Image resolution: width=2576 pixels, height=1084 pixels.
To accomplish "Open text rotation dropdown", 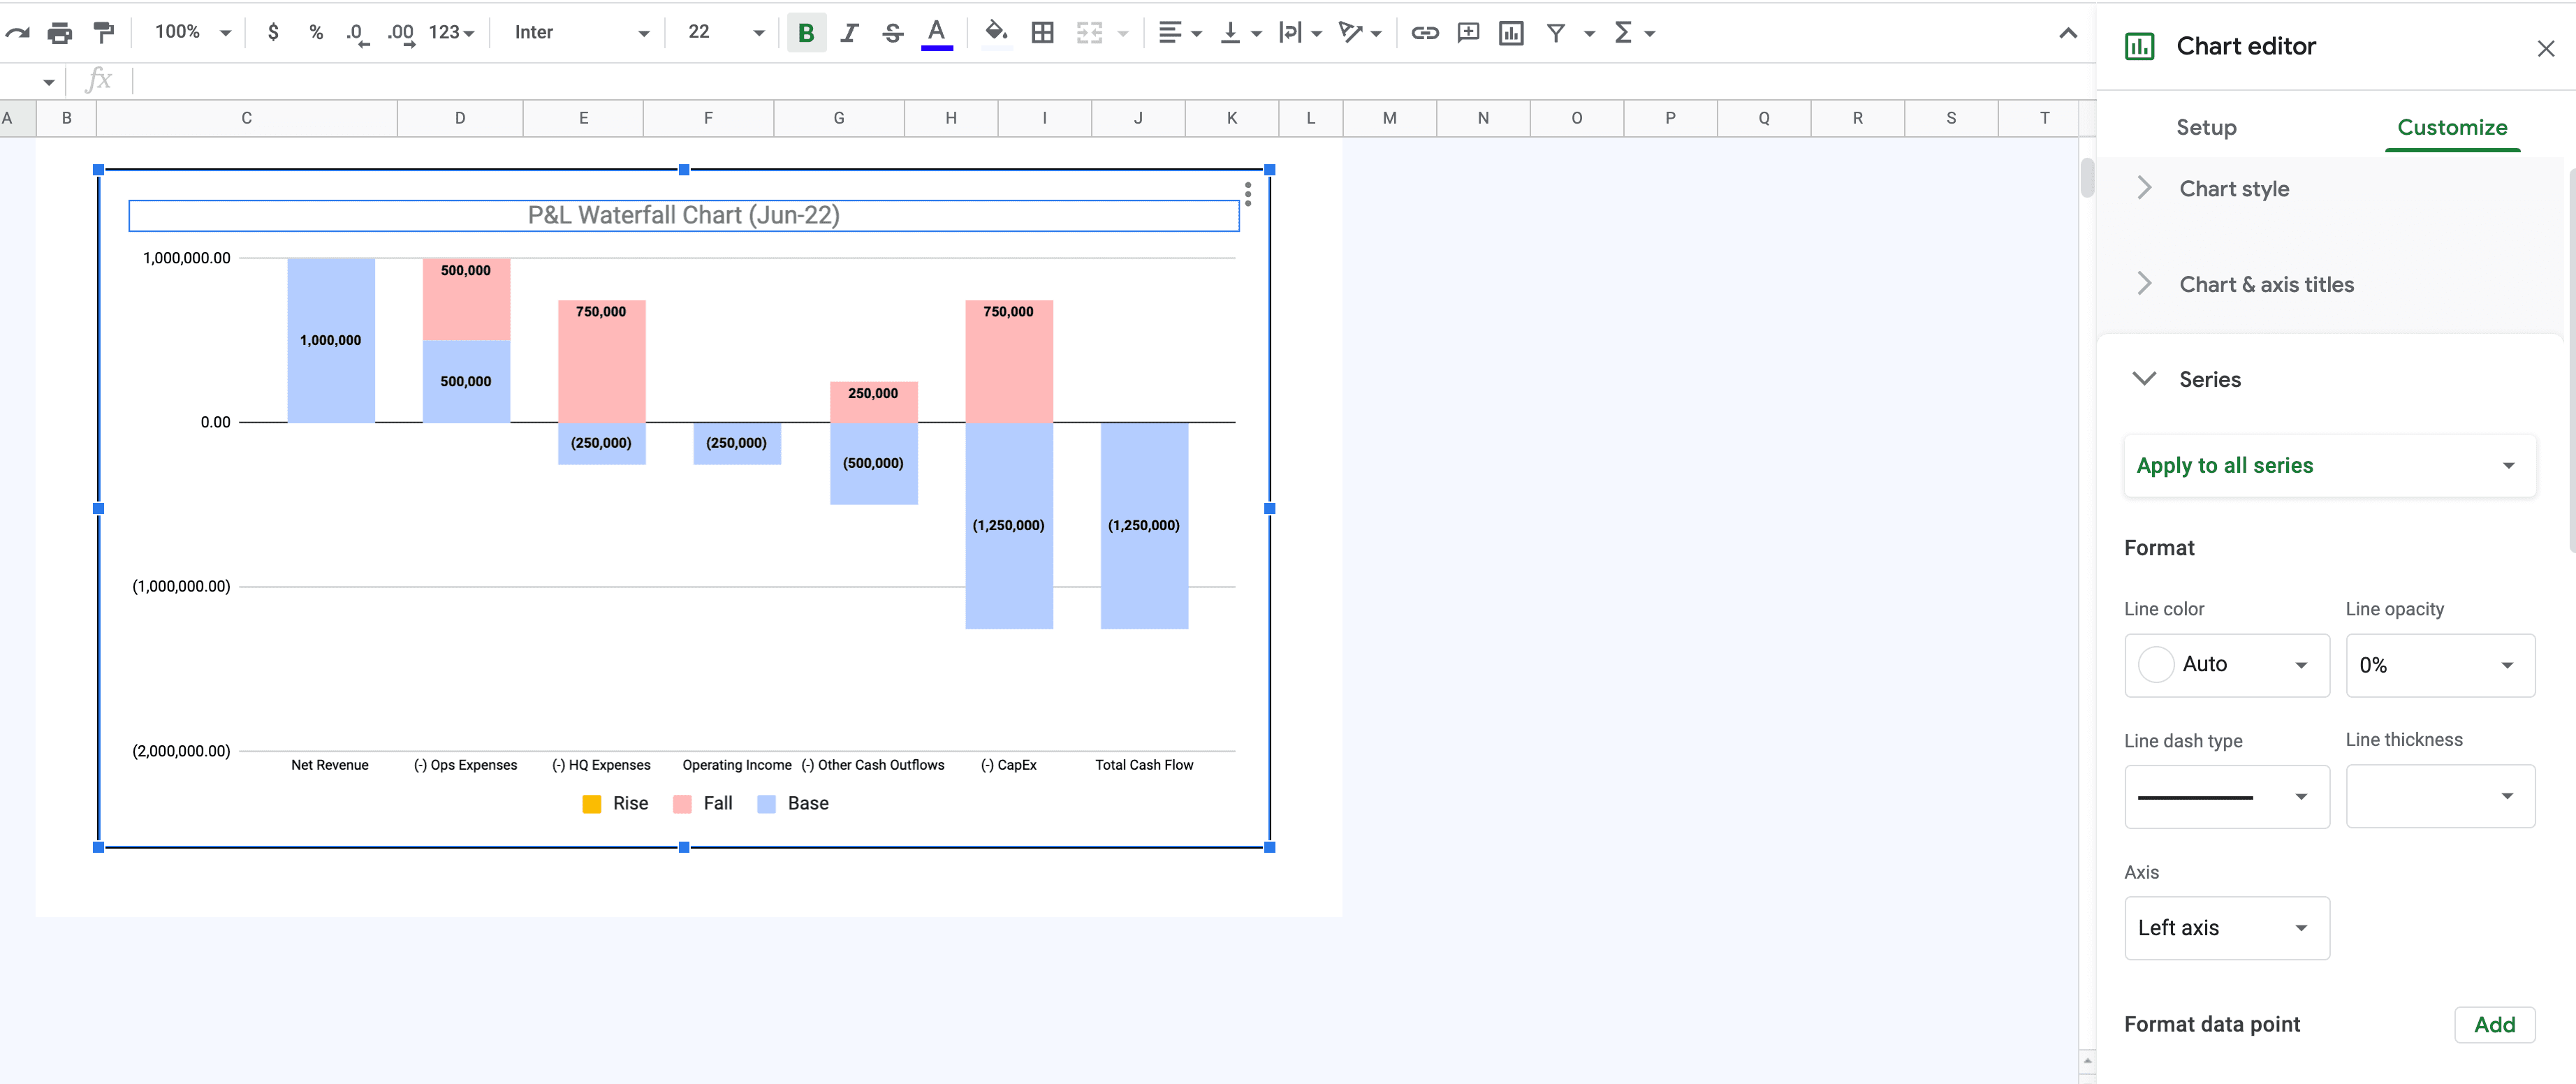I will [1360, 33].
